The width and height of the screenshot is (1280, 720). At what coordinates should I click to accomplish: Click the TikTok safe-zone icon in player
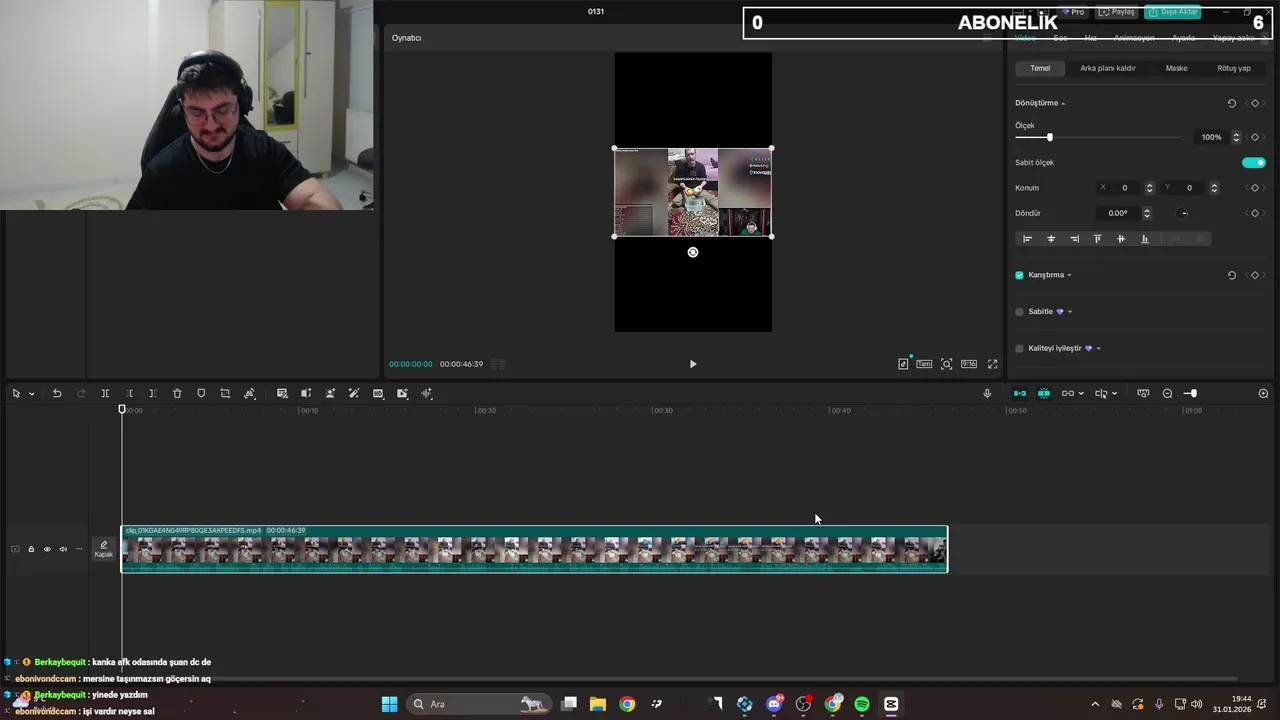[x=903, y=364]
